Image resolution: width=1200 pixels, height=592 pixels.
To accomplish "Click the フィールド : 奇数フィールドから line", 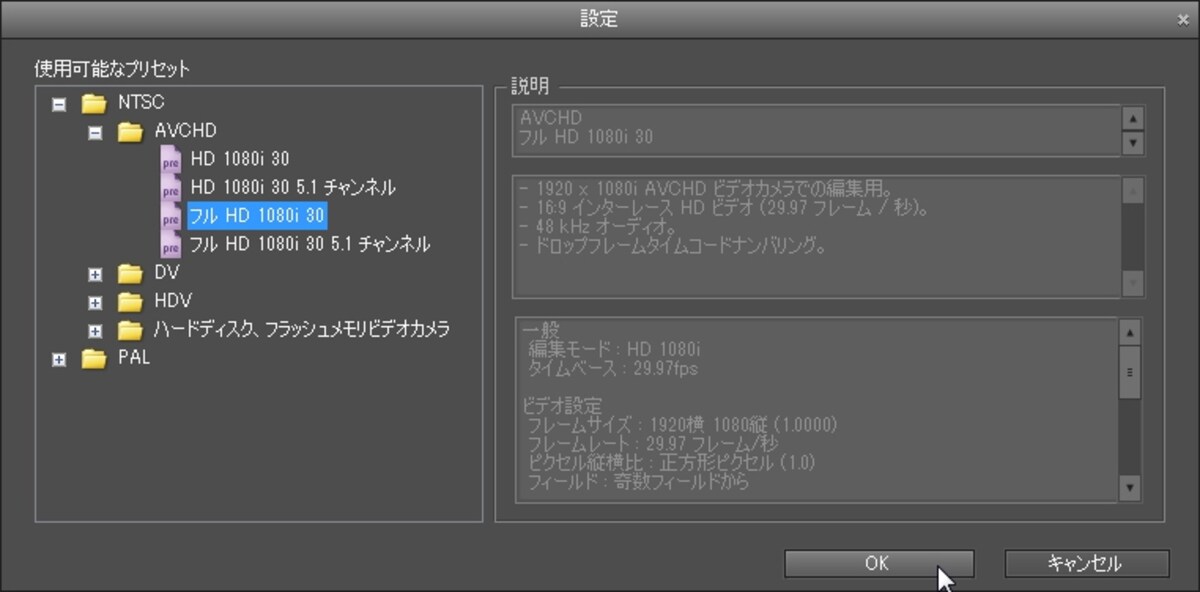I will (x=639, y=480).
